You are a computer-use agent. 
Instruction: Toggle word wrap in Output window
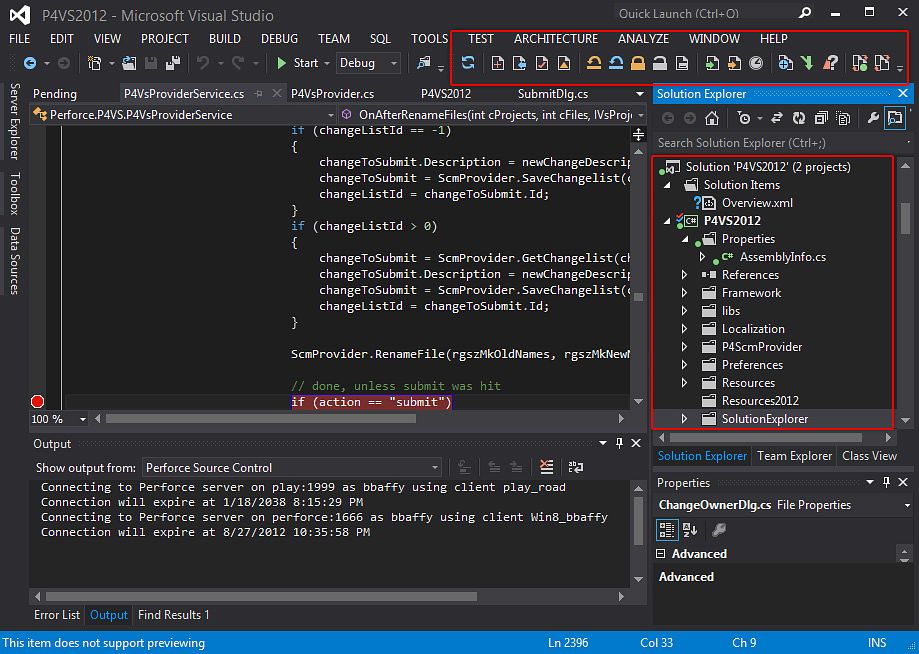(575, 467)
